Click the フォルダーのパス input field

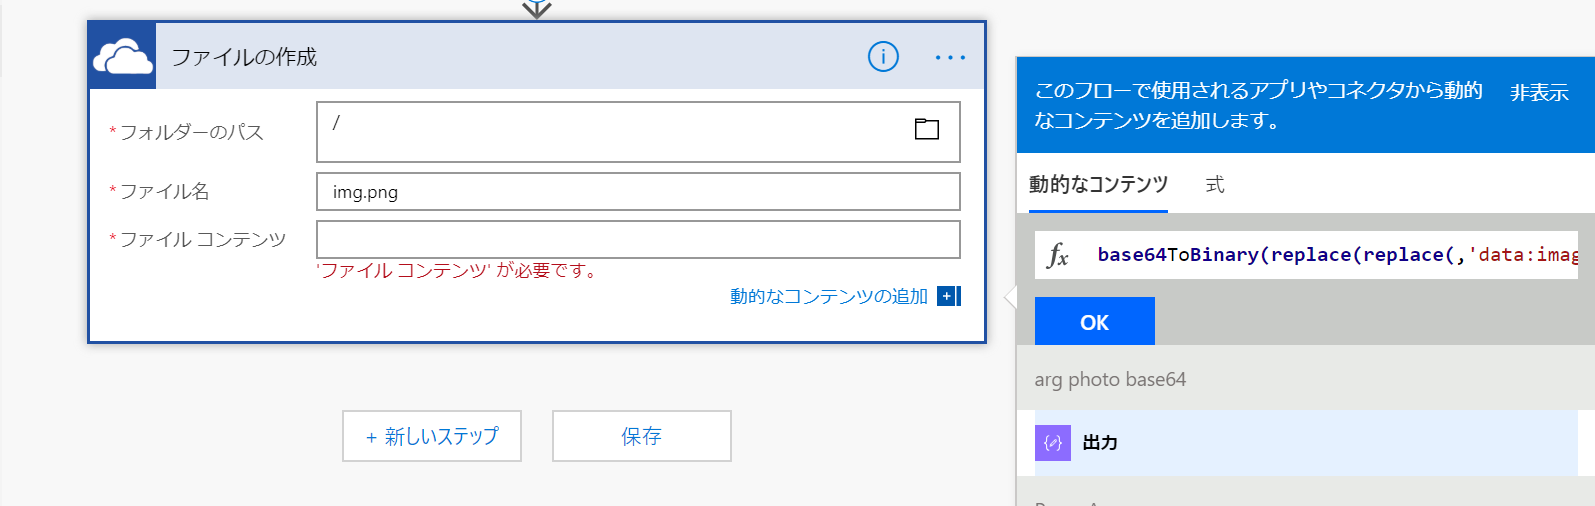pos(638,132)
